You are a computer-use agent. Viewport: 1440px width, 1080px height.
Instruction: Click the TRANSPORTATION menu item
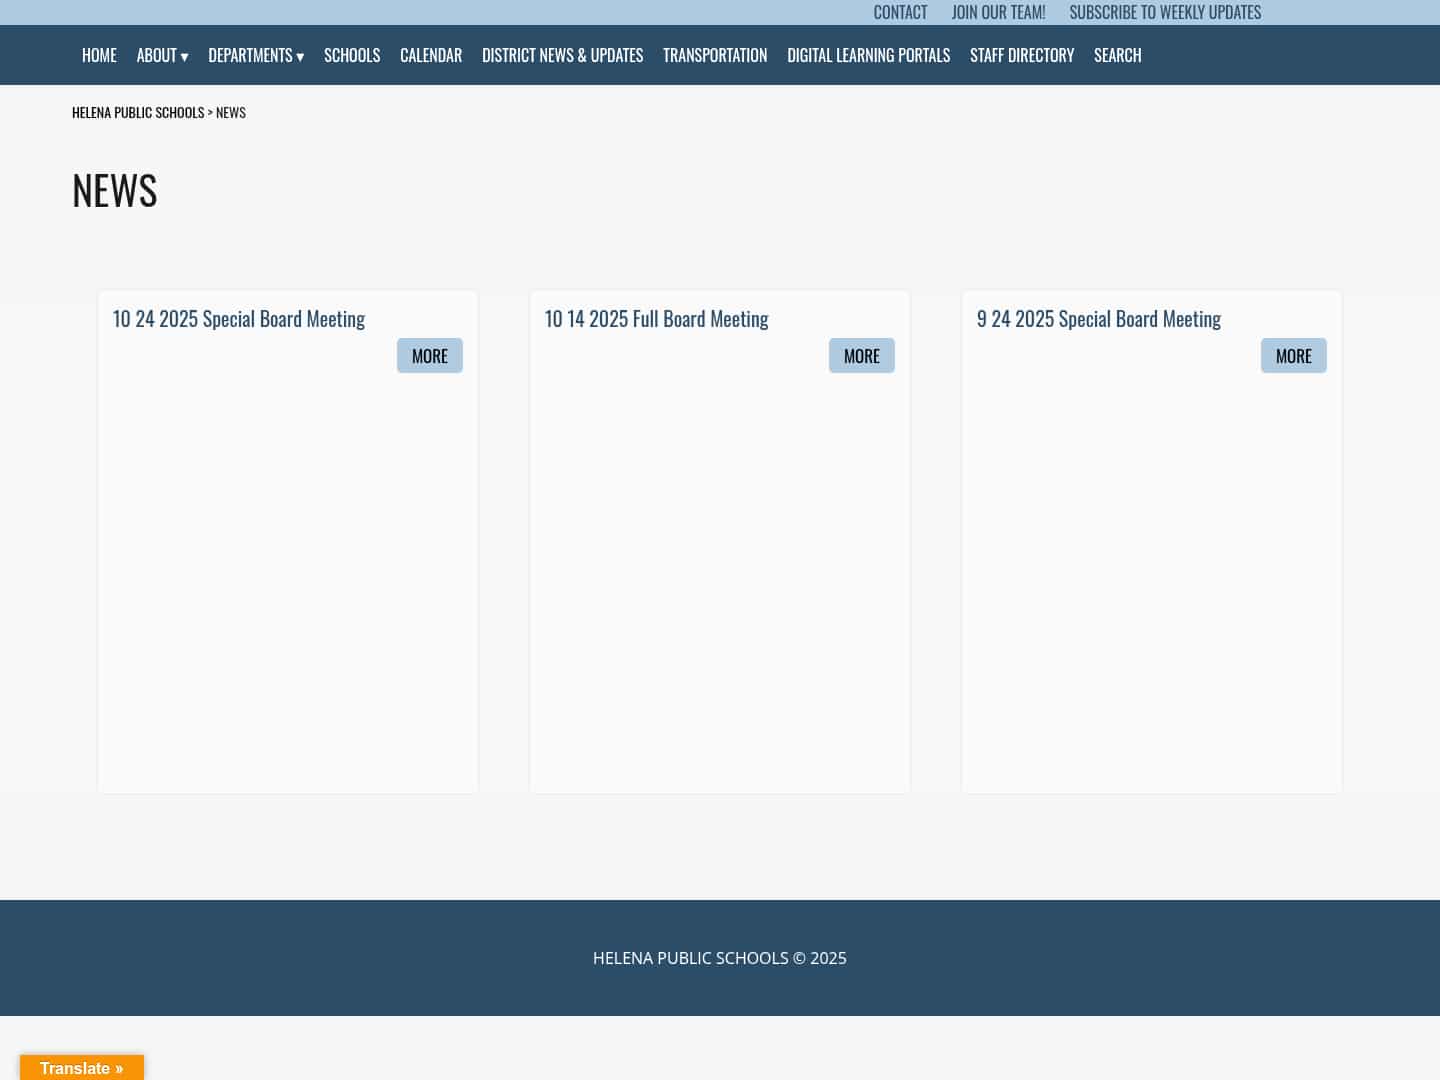[x=714, y=55]
